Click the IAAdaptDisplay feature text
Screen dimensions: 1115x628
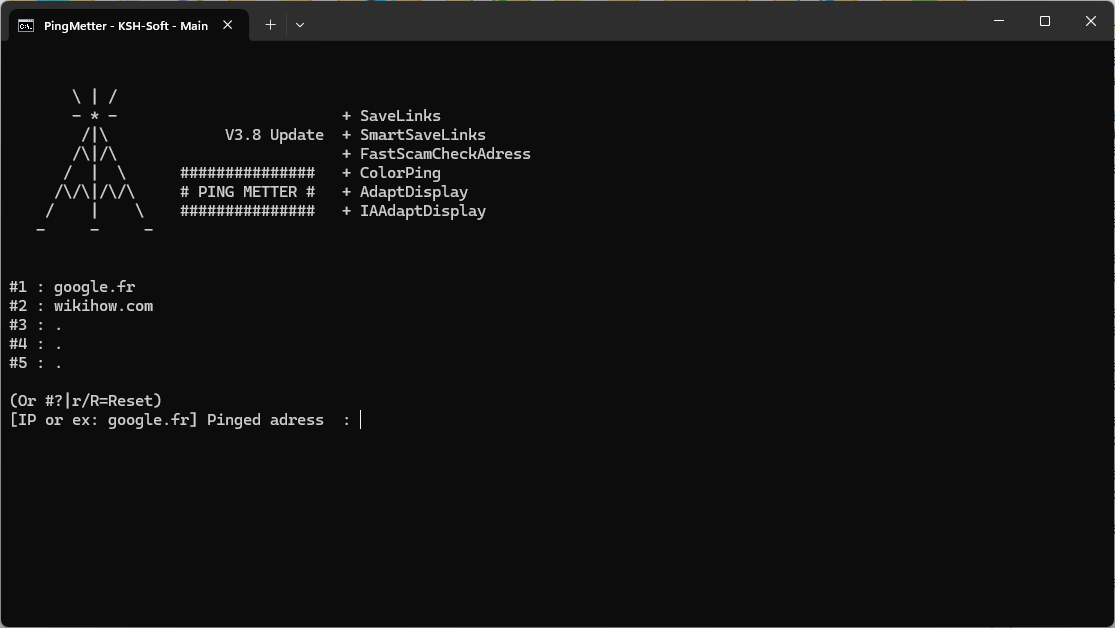point(422,211)
